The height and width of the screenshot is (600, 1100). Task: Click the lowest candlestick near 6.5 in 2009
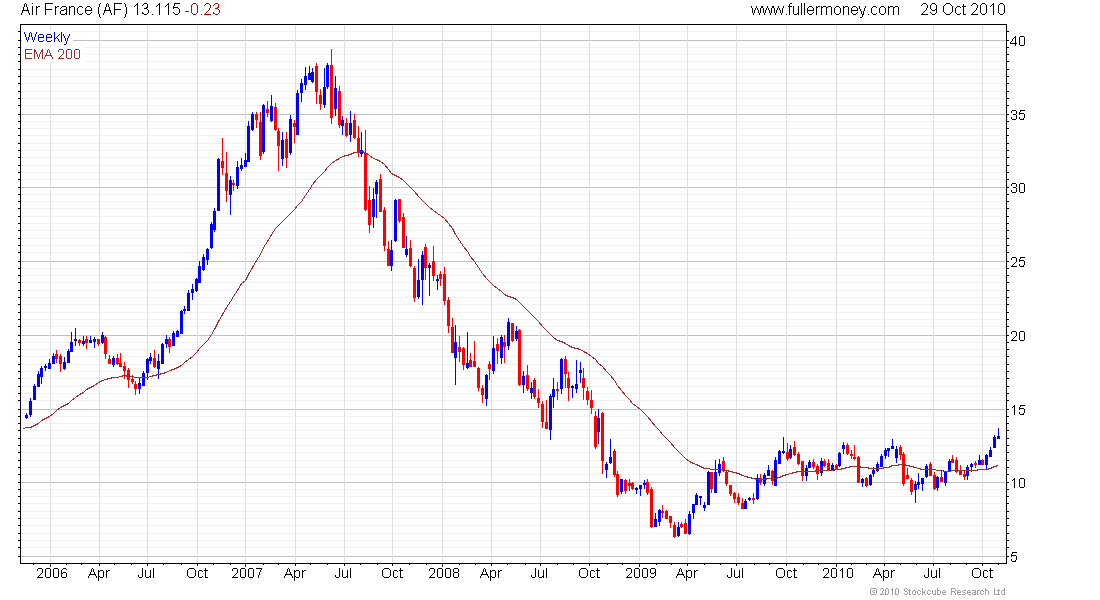click(x=676, y=529)
